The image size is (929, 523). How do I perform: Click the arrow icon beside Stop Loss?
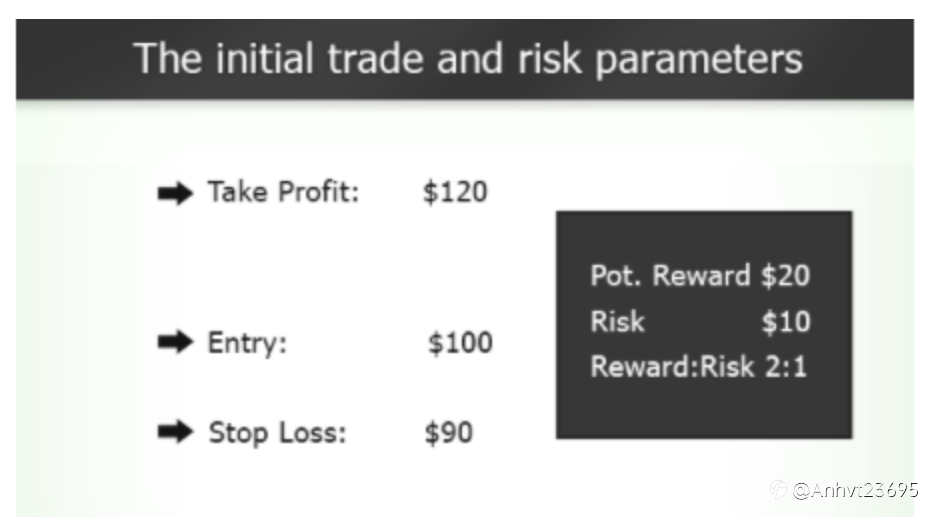click(174, 433)
